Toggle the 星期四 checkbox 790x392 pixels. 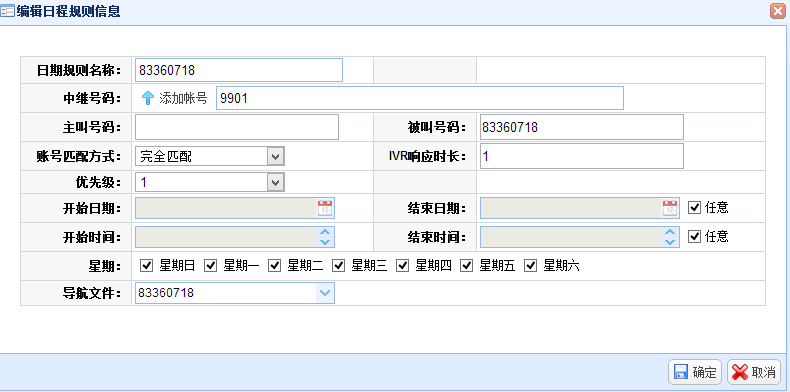pos(402,266)
